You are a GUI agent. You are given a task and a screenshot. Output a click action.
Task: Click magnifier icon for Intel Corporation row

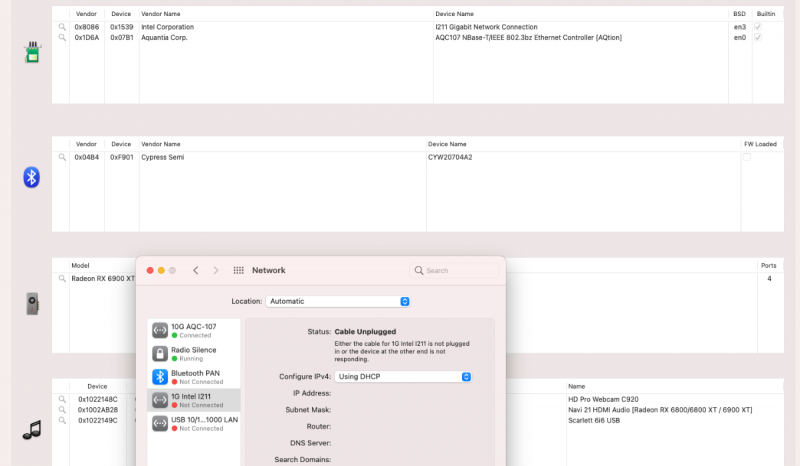click(x=62, y=27)
